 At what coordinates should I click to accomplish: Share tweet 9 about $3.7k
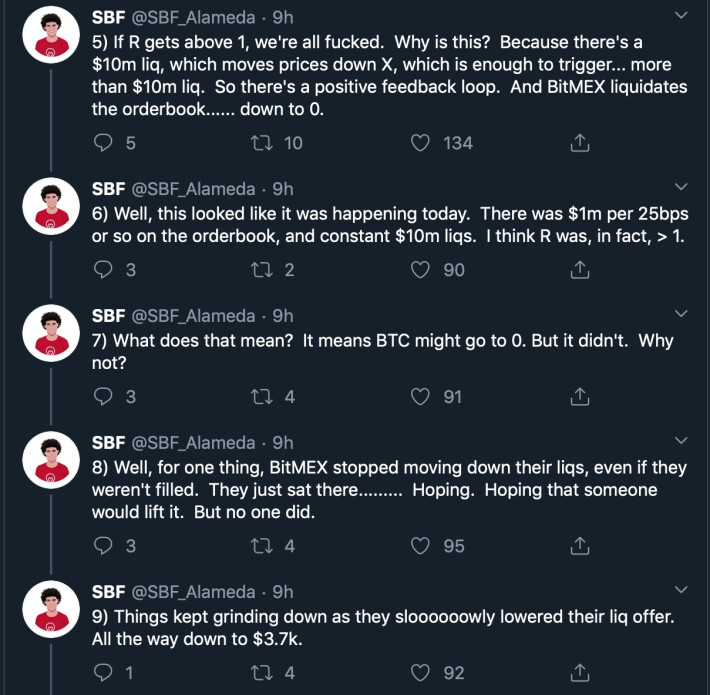click(579, 672)
